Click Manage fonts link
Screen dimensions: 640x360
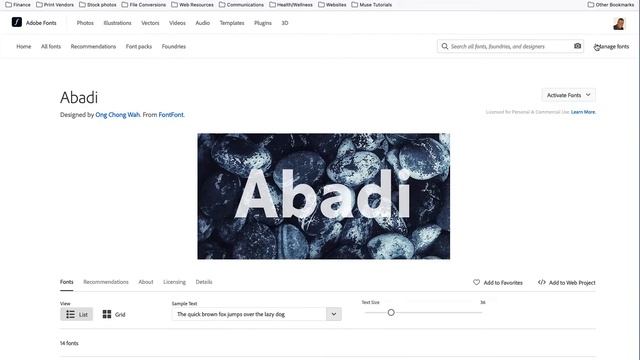pos(611,47)
